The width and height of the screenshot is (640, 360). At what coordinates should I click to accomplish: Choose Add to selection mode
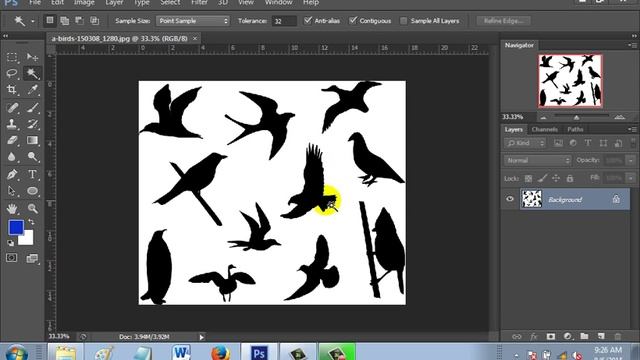pos(64,20)
